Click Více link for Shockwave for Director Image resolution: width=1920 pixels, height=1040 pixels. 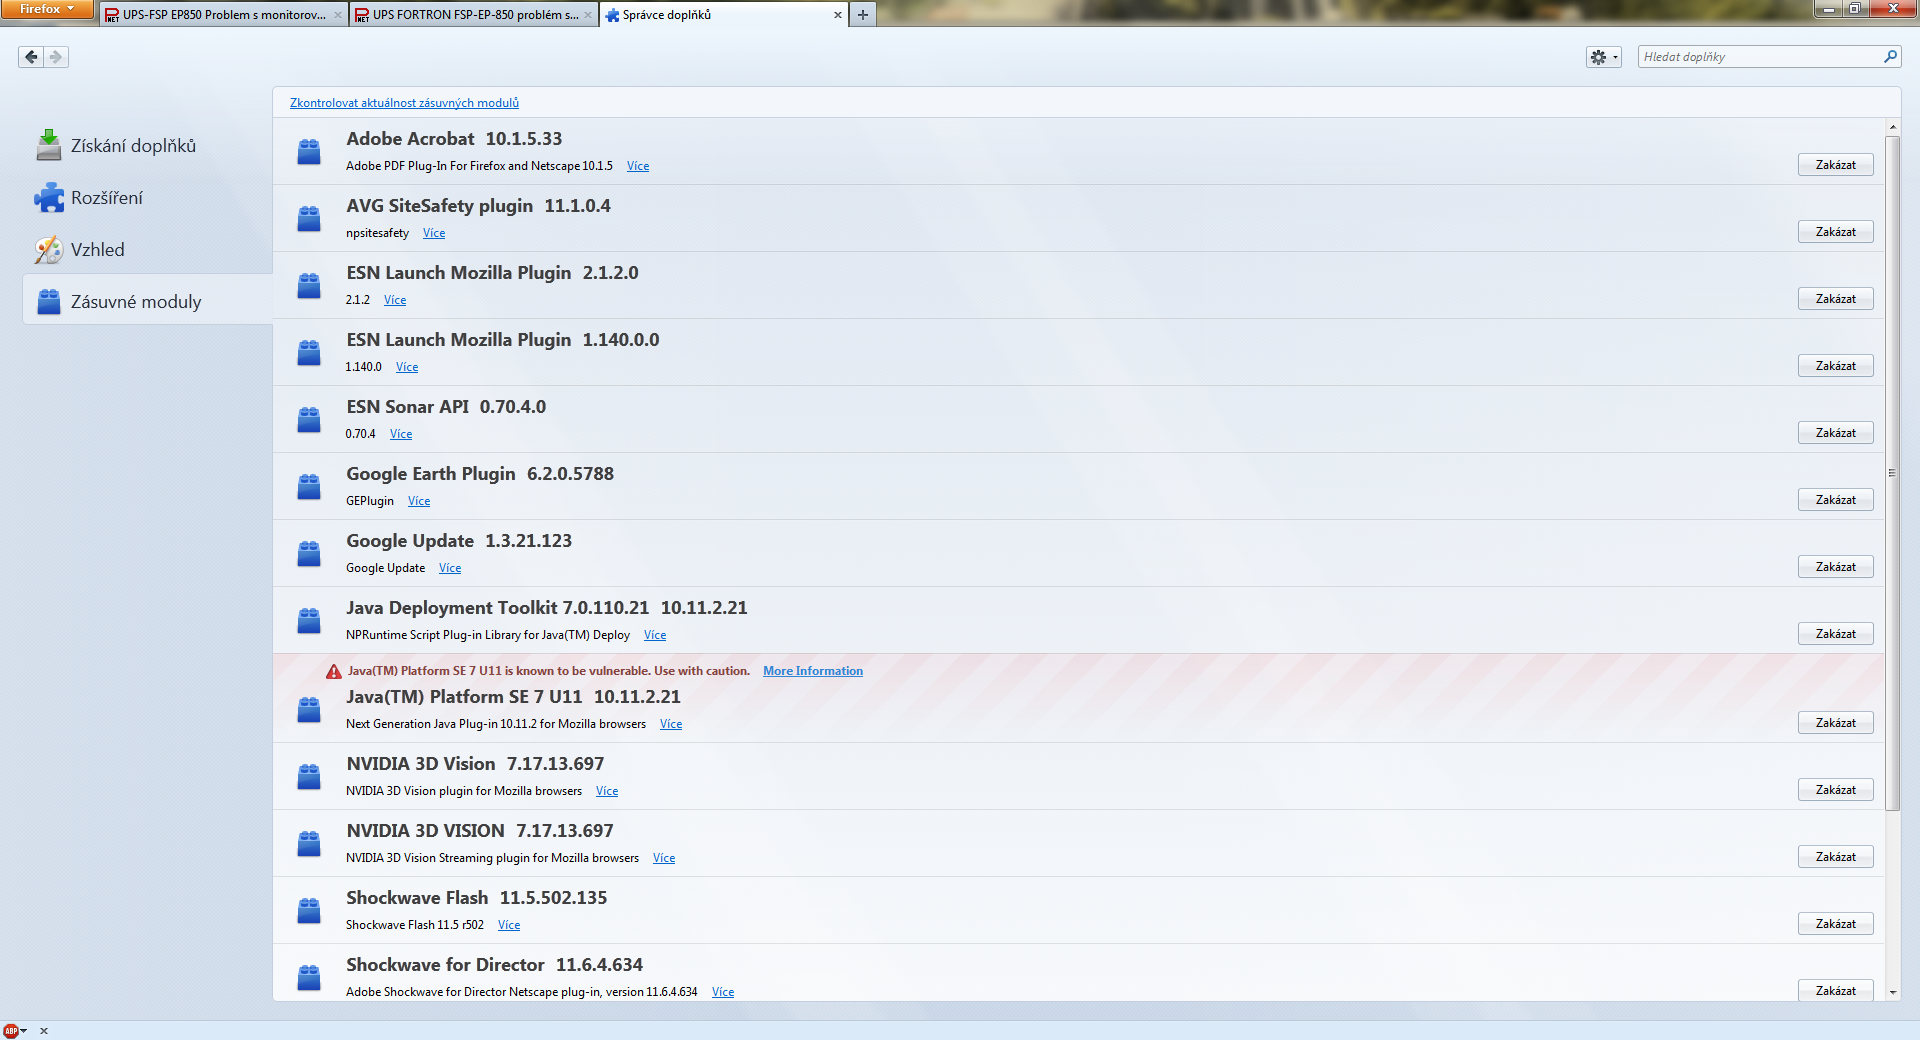pos(723,992)
